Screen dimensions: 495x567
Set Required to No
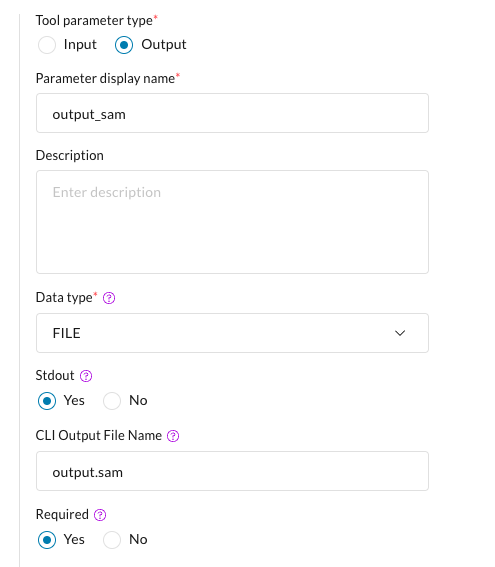tap(112, 540)
